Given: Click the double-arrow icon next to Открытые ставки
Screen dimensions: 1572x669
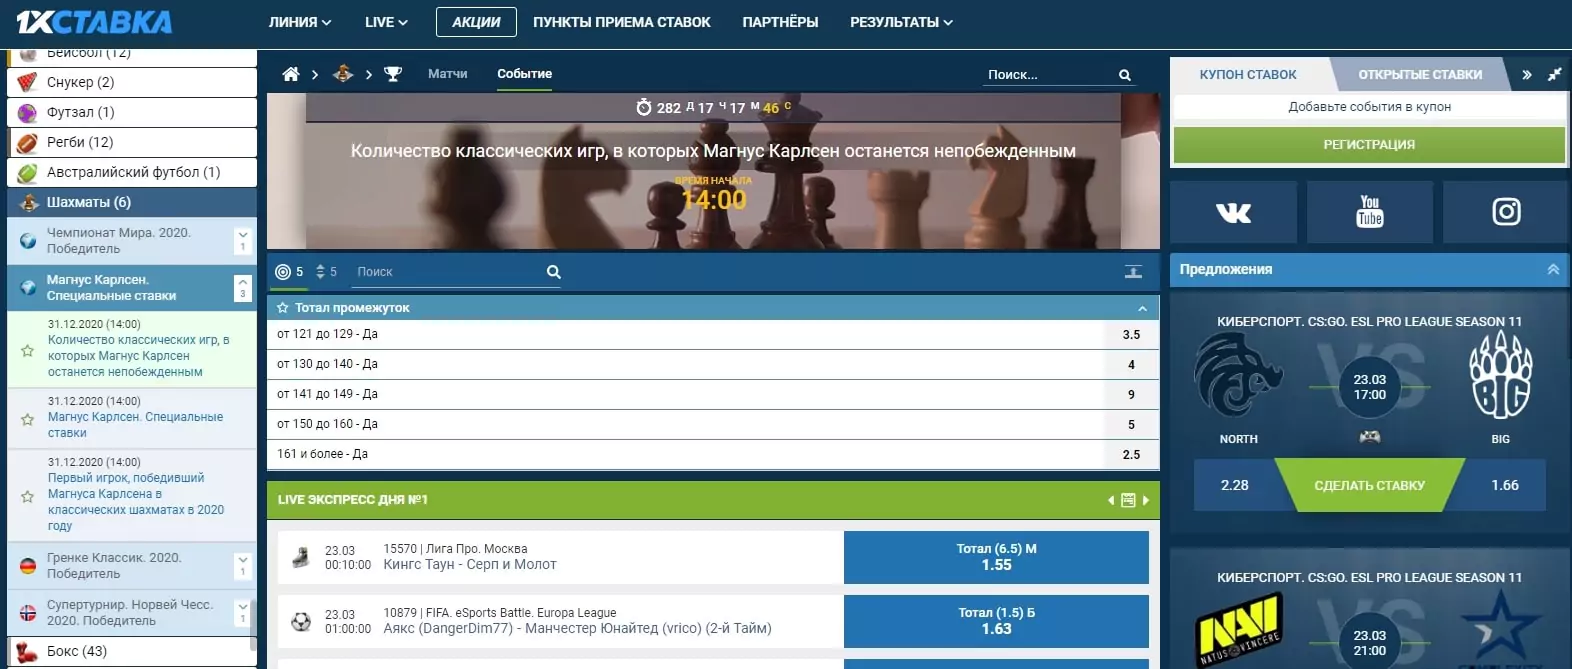Looking at the screenshot, I should coord(1527,75).
